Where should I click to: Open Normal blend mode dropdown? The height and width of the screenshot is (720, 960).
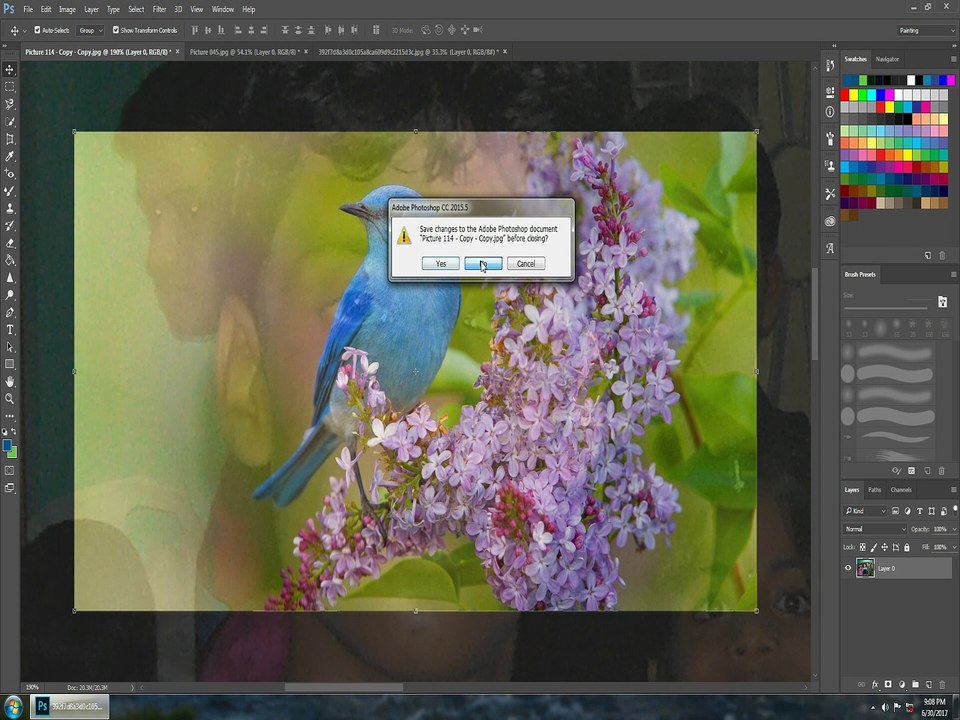pos(874,529)
